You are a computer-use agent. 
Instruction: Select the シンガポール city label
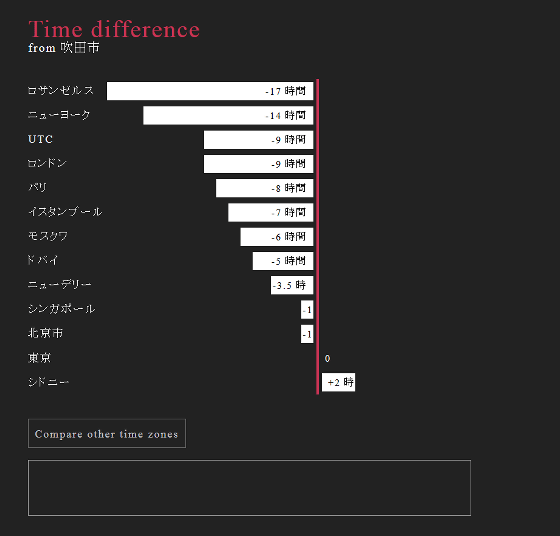[x=61, y=309]
